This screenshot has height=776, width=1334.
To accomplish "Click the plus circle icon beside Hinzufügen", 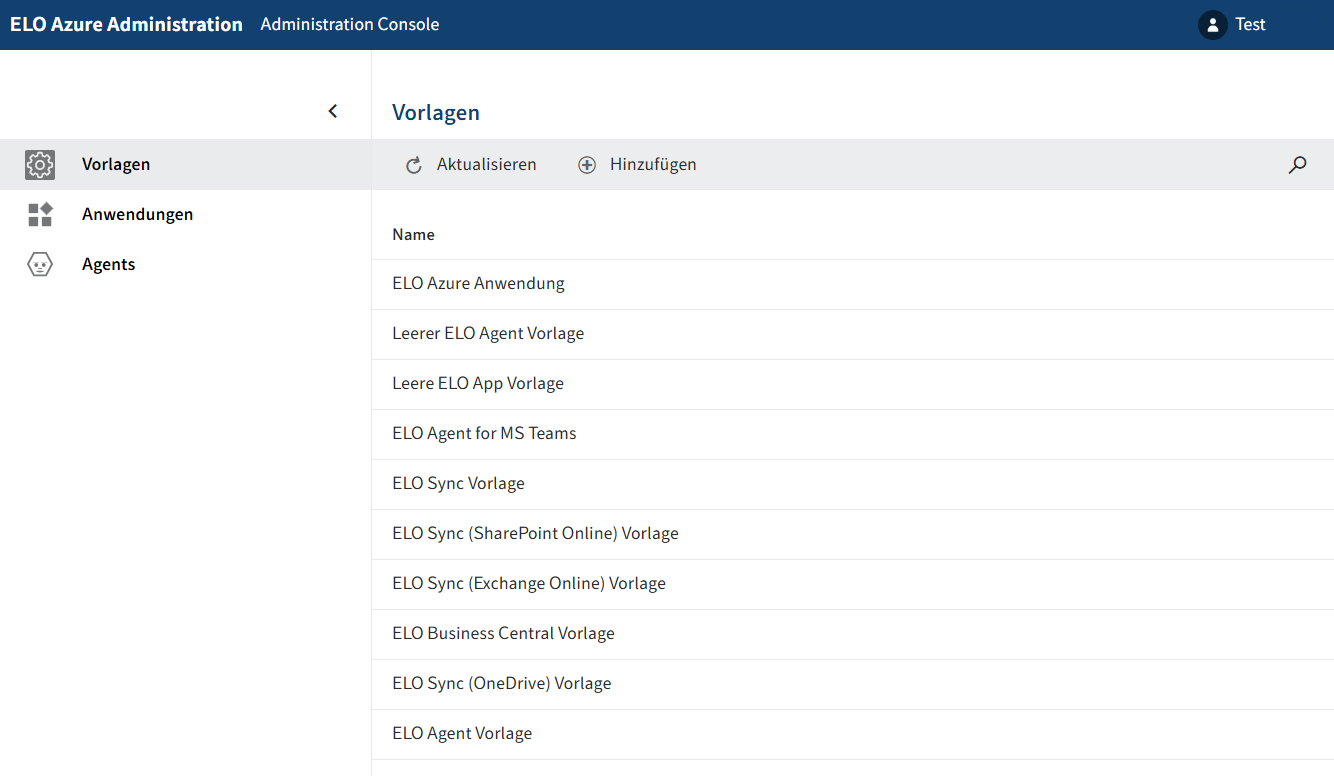I will pos(587,165).
